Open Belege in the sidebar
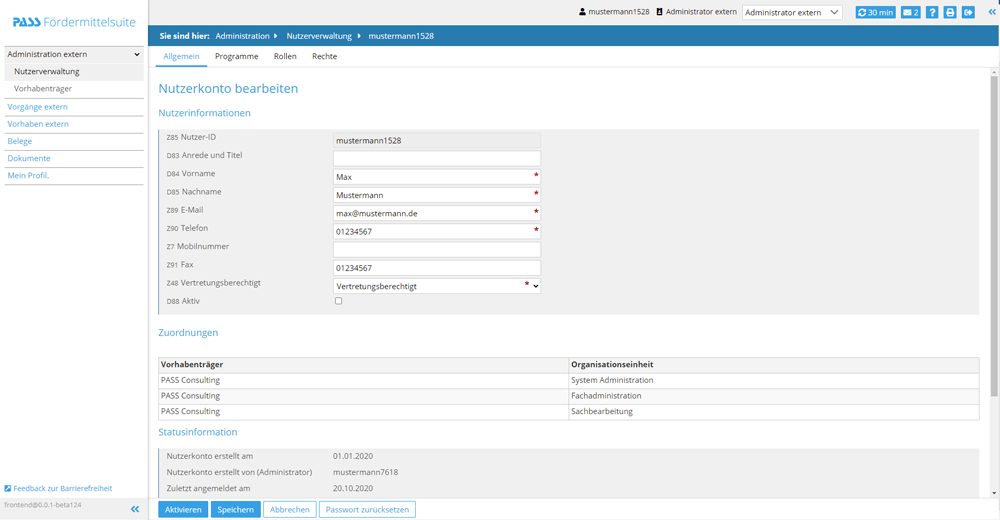 (20, 141)
